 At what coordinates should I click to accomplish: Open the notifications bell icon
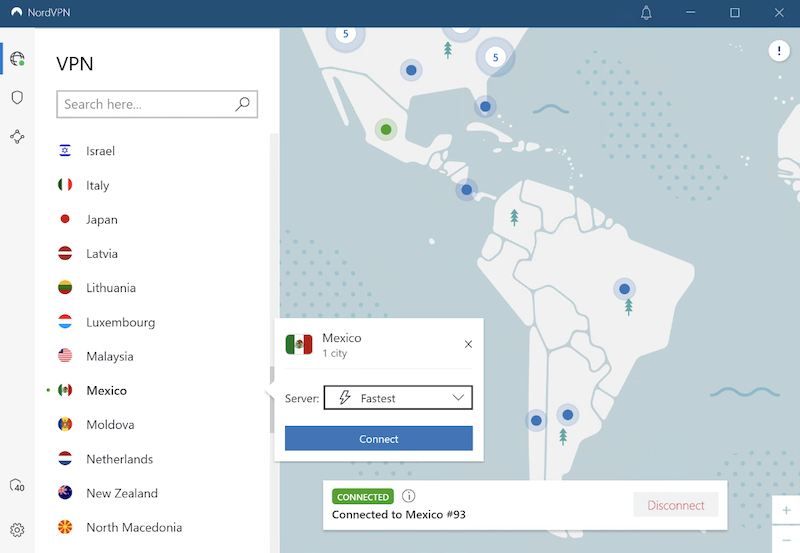646,13
